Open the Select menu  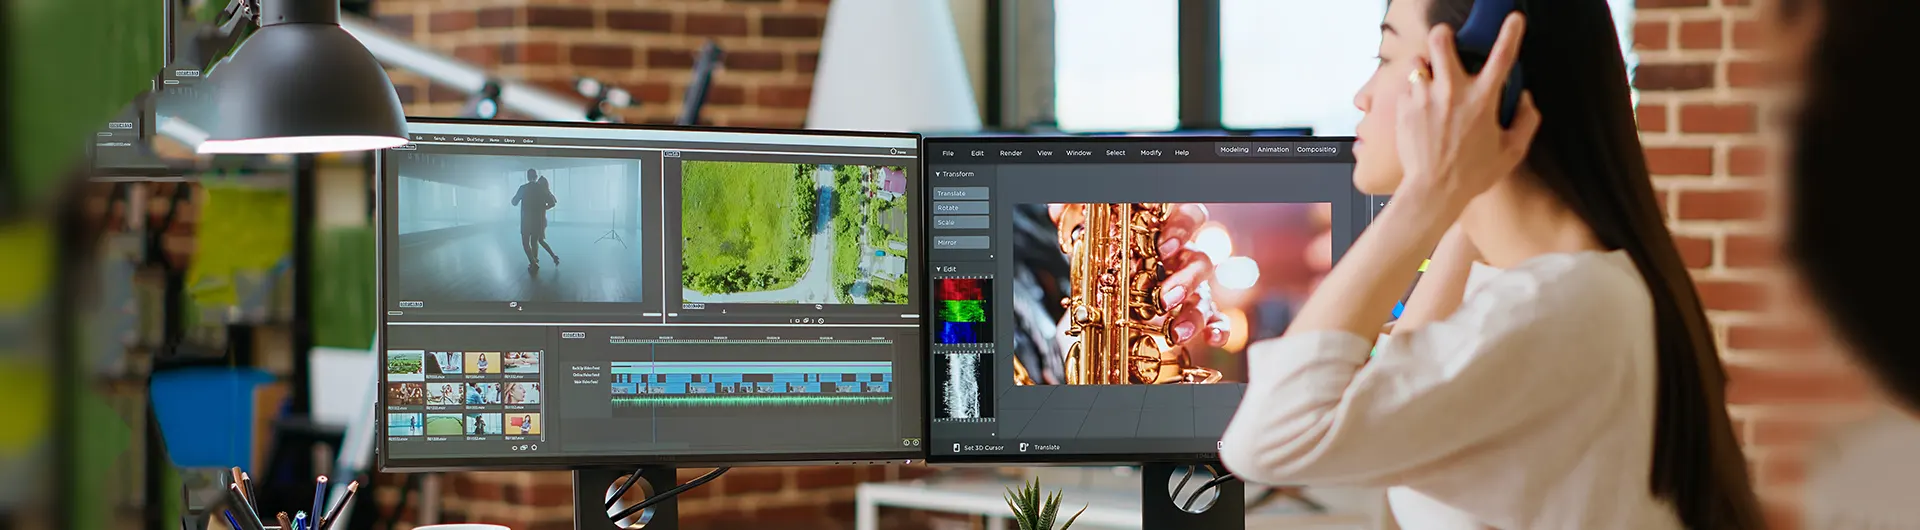pos(1115,153)
